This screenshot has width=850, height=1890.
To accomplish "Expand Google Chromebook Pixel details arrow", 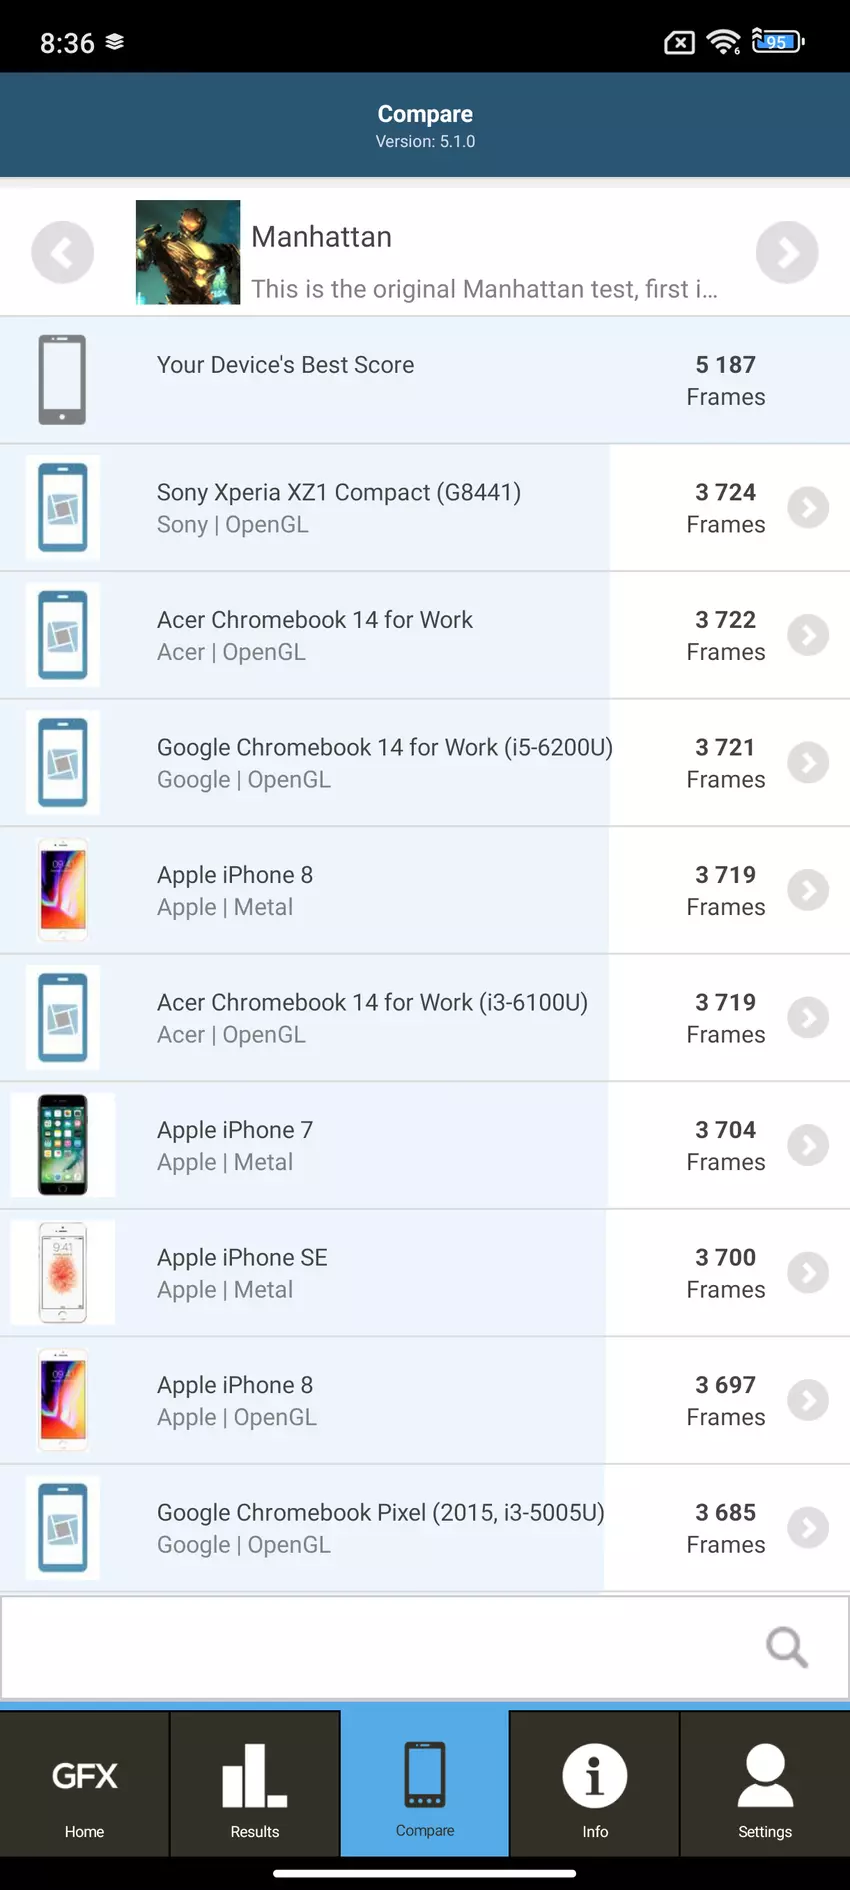I will click(x=808, y=1528).
